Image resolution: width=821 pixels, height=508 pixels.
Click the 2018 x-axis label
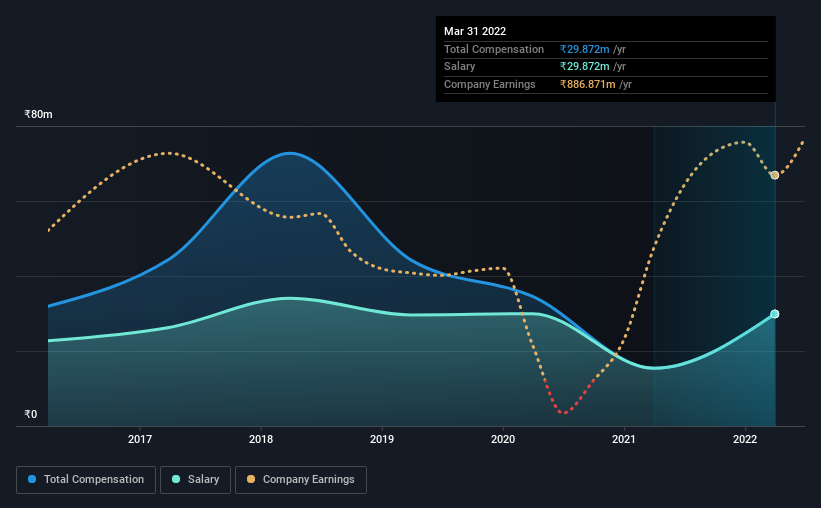tap(261, 439)
